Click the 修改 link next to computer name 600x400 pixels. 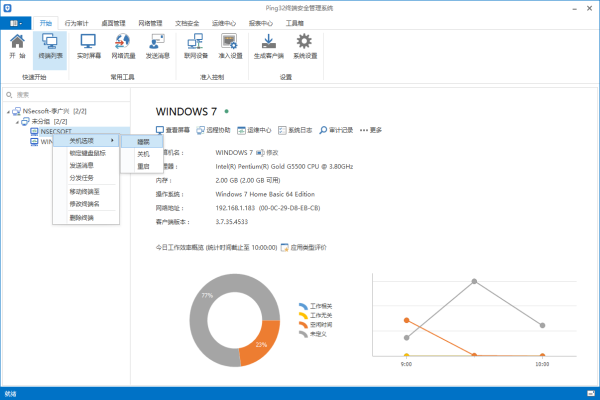pyautogui.click(x=272, y=153)
